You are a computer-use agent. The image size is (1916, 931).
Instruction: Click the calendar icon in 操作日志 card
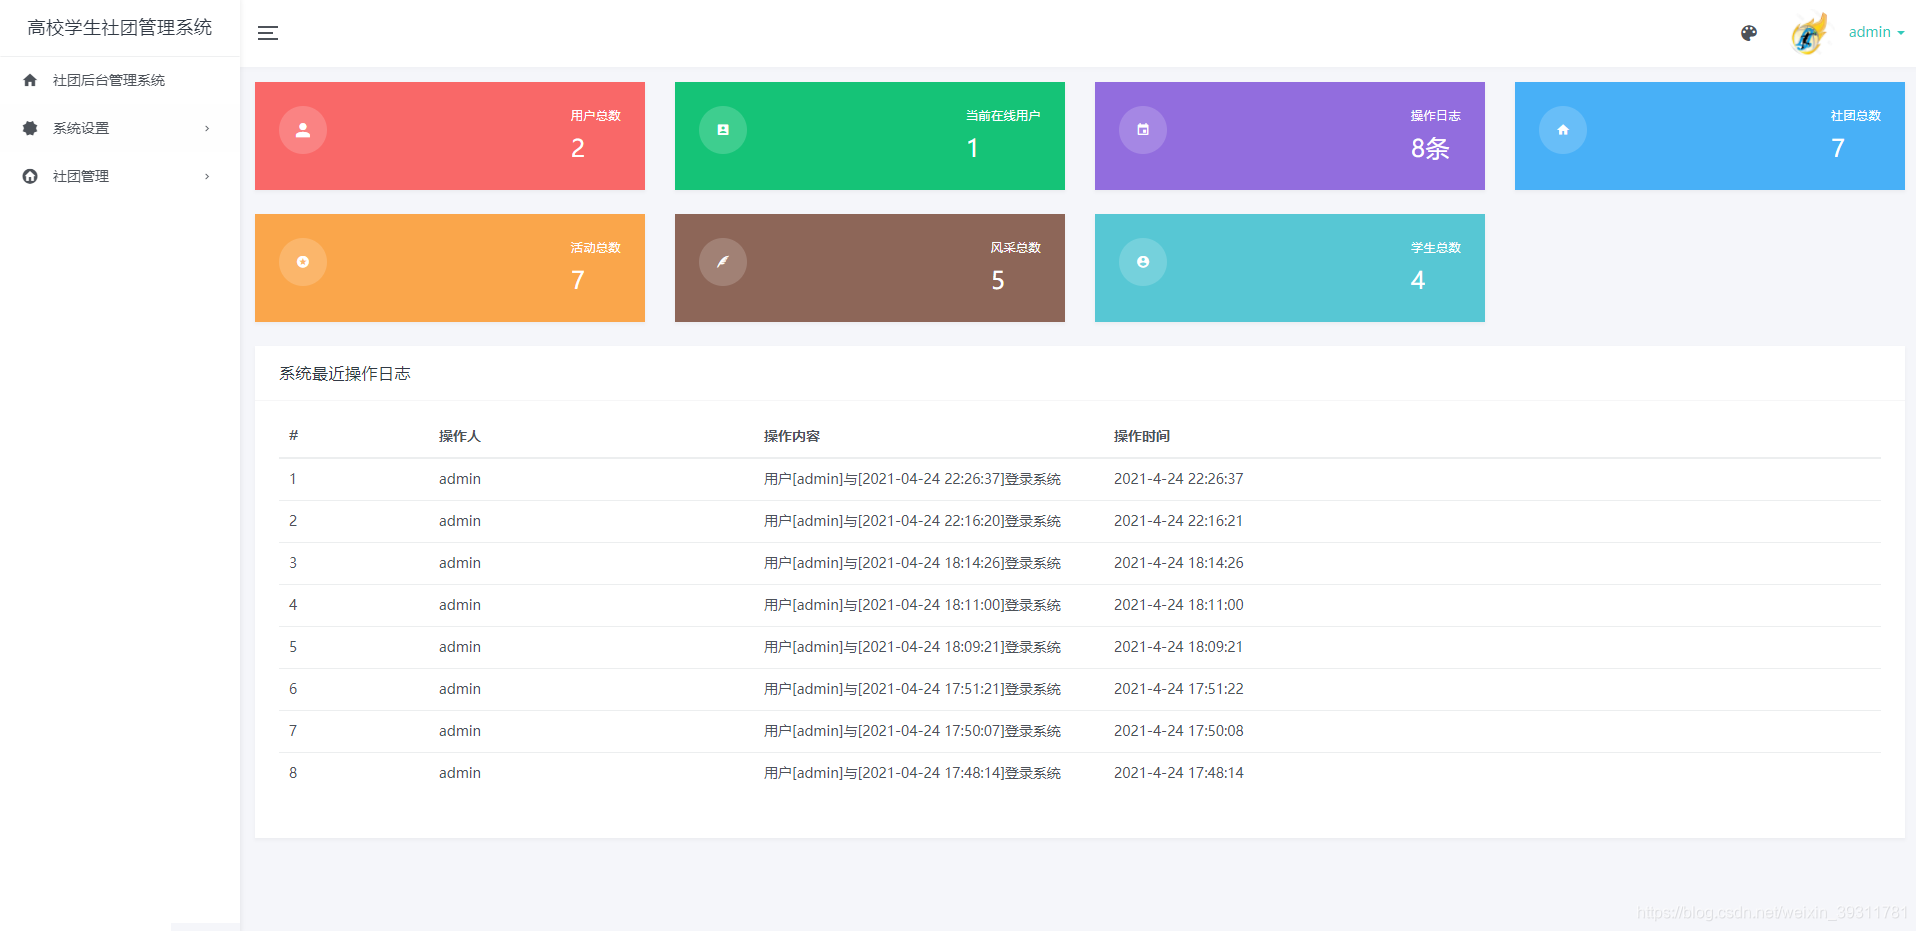pos(1143,130)
